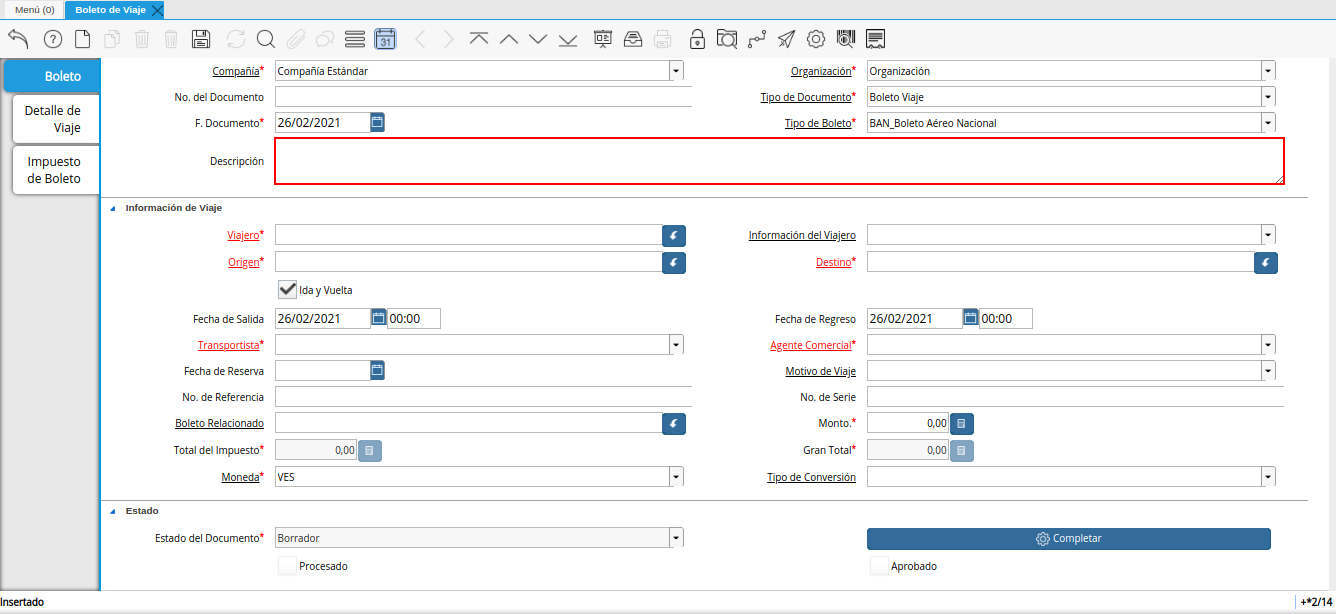The image size is (1336, 614).
Task: Uncheck the Ida y Vuelta checkbox
Action: pyautogui.click(x=288, y=290)
